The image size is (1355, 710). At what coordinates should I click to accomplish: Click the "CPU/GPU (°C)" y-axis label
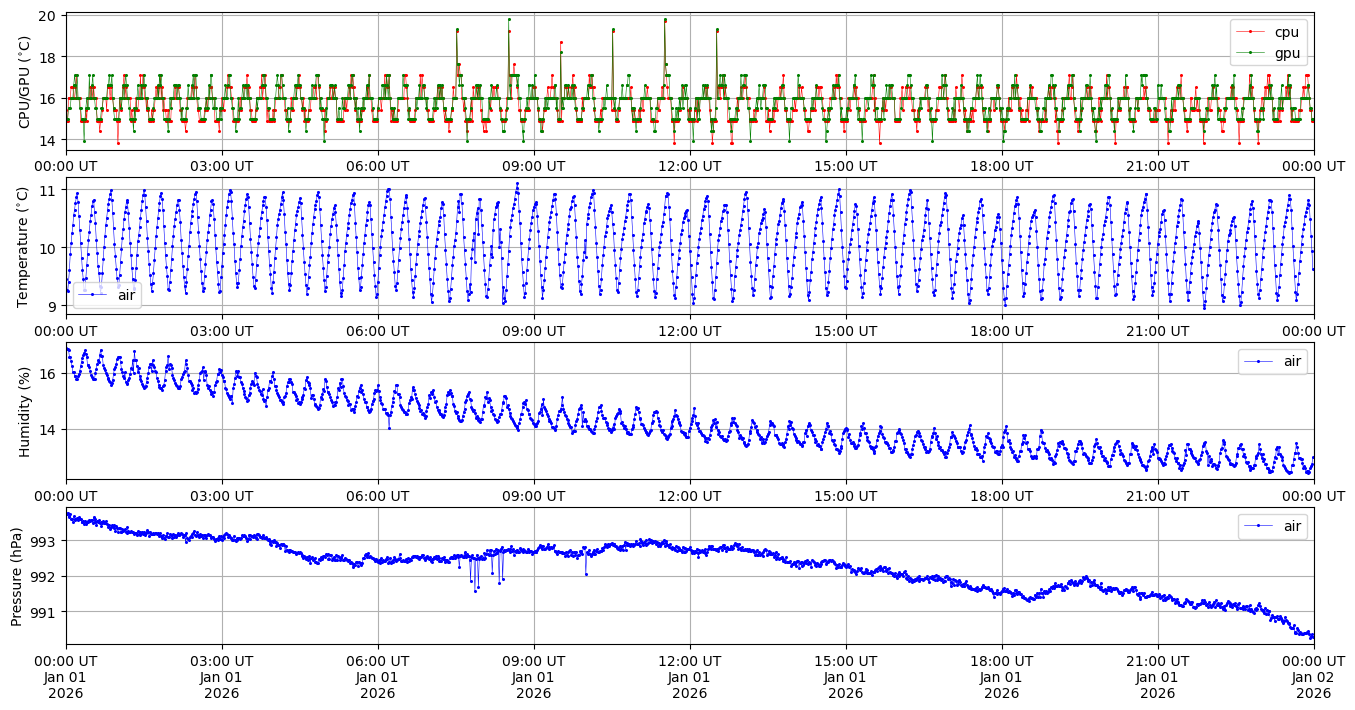click(25, 82)
